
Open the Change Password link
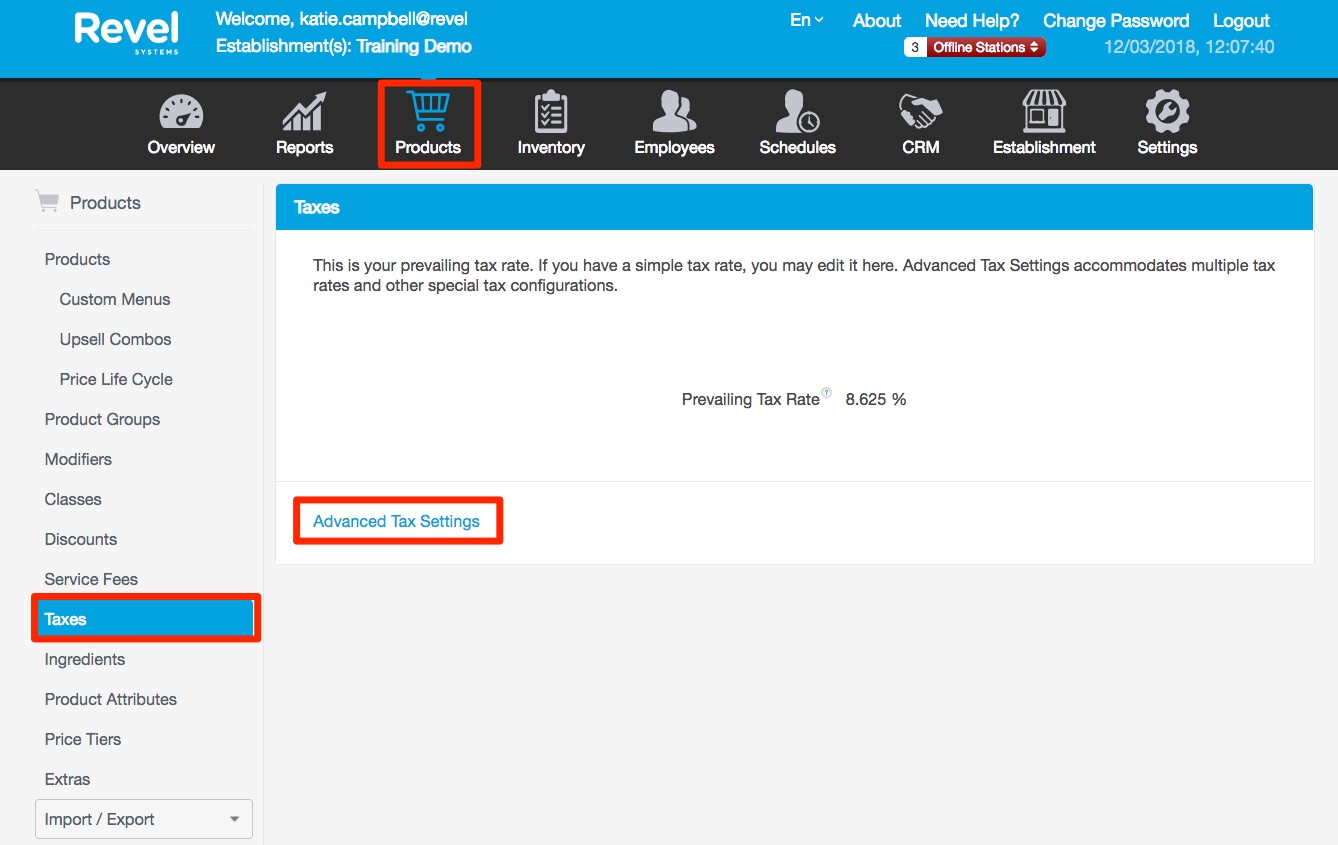click(1115, 20)
